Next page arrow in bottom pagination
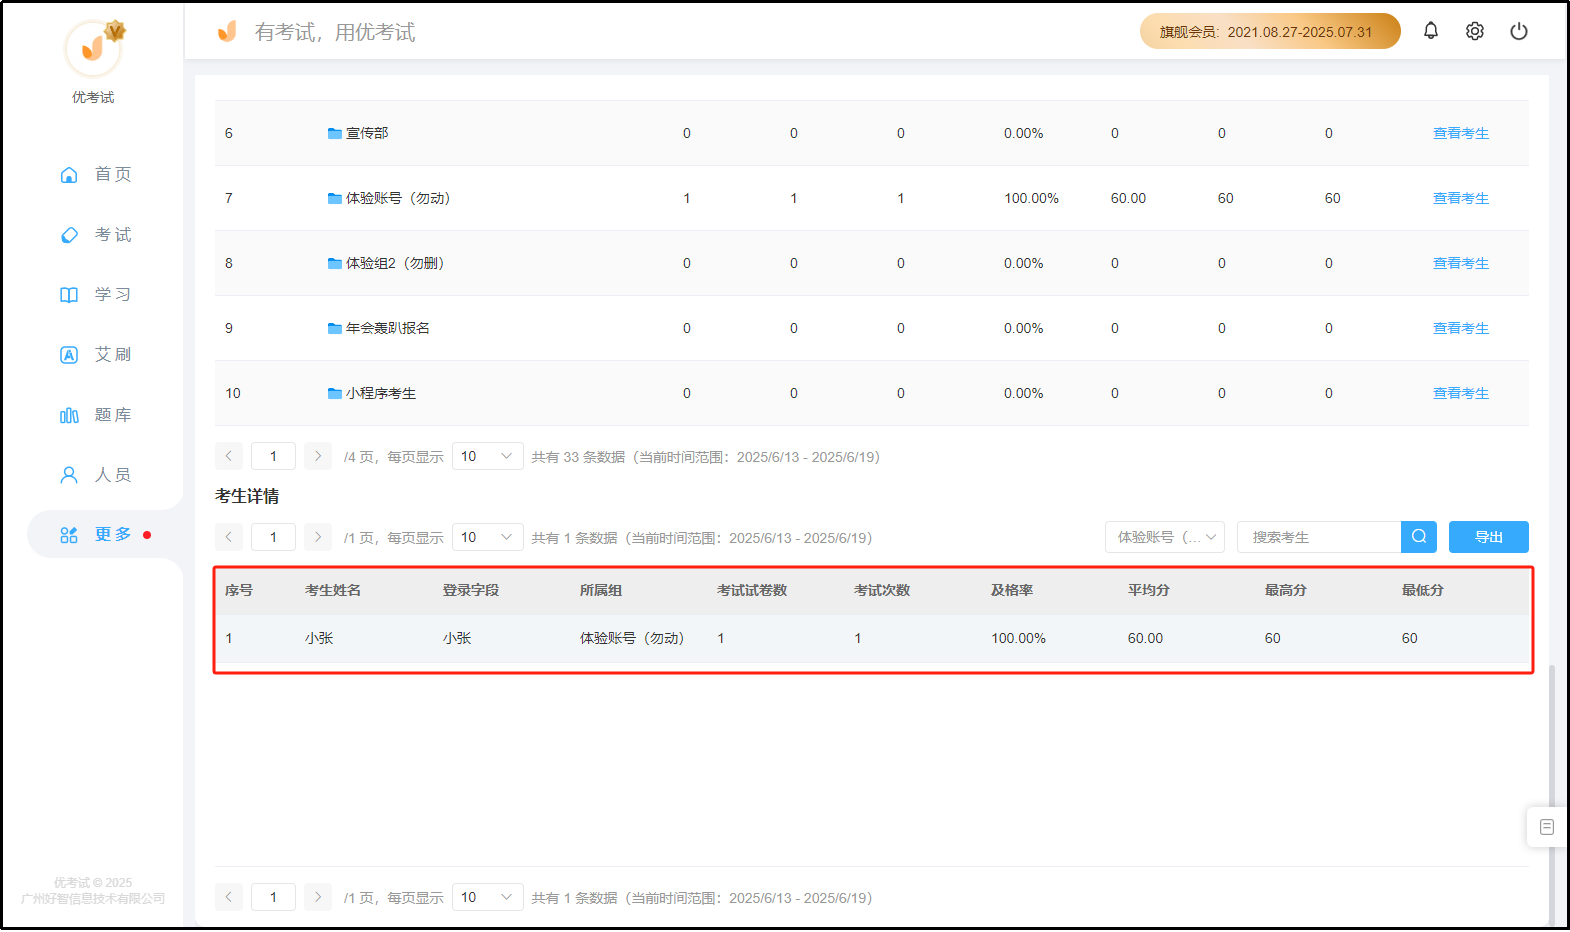1570x932 pixels. [318, 897]
